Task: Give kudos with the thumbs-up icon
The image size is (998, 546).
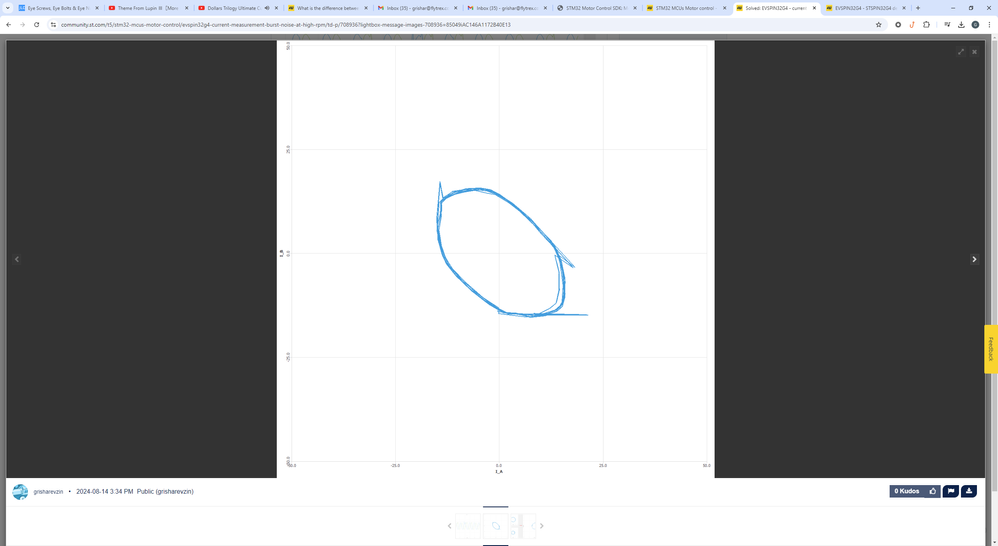Action: coord(932,491)
